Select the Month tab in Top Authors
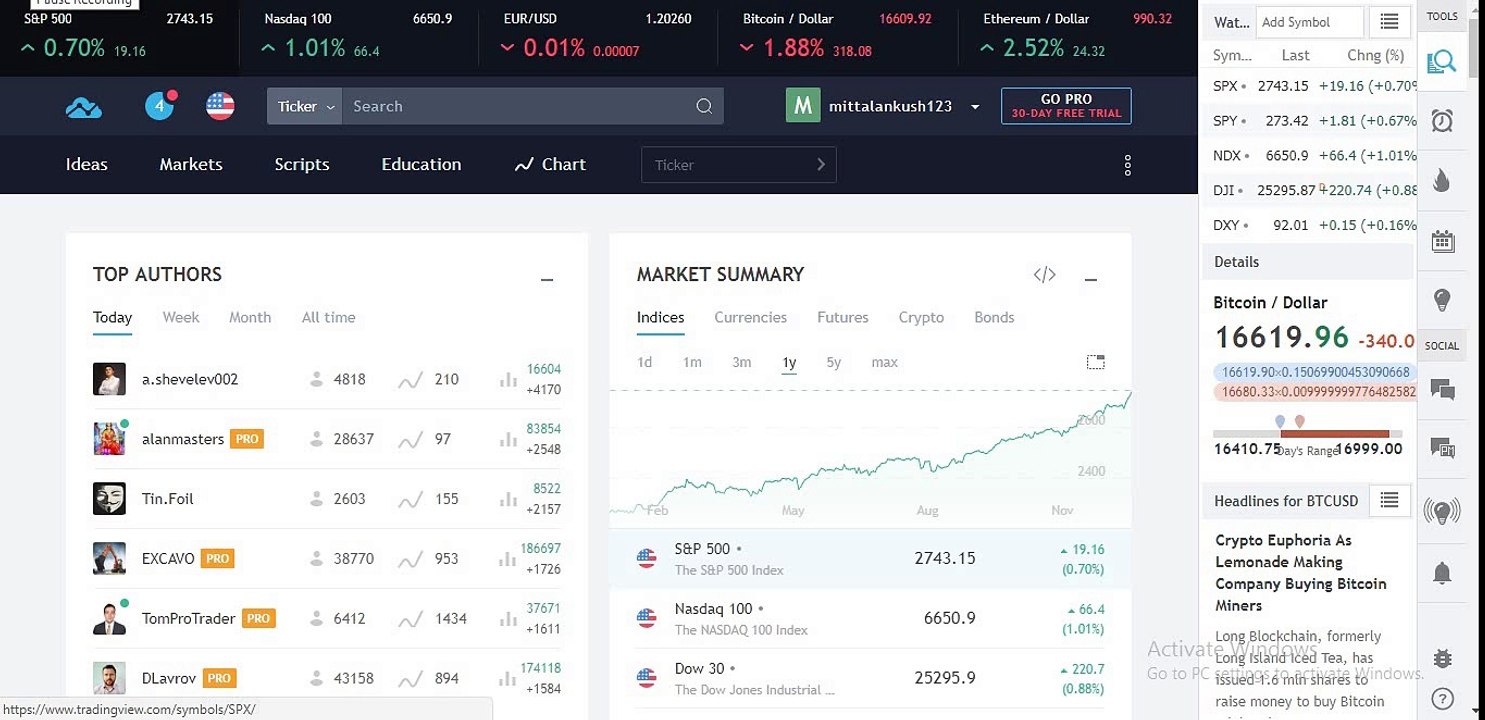This screenshot has height=720, width=1485. [x=250, y=317]
